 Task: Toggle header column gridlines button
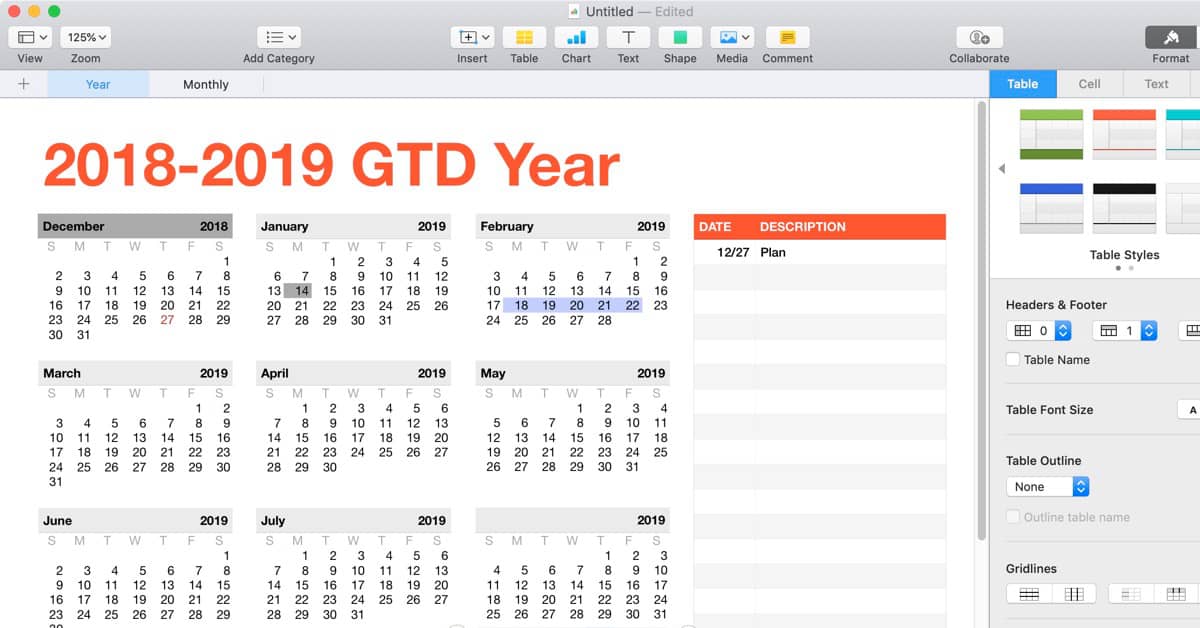pos(1131,594)
